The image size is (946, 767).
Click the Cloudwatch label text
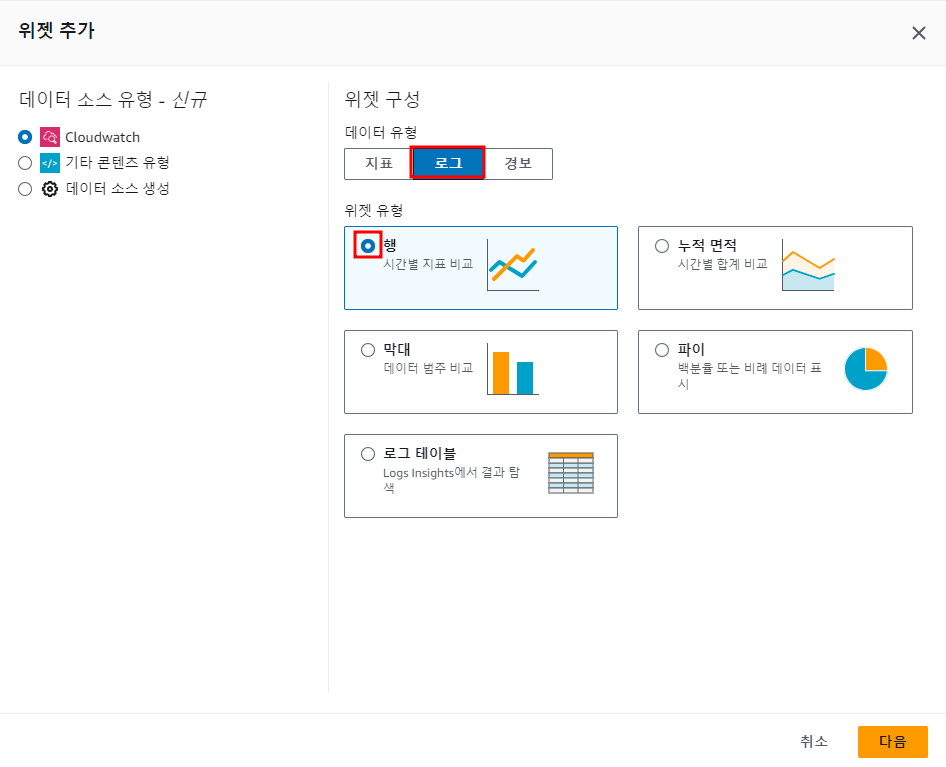pyautogui.click(x=103, y=138)
